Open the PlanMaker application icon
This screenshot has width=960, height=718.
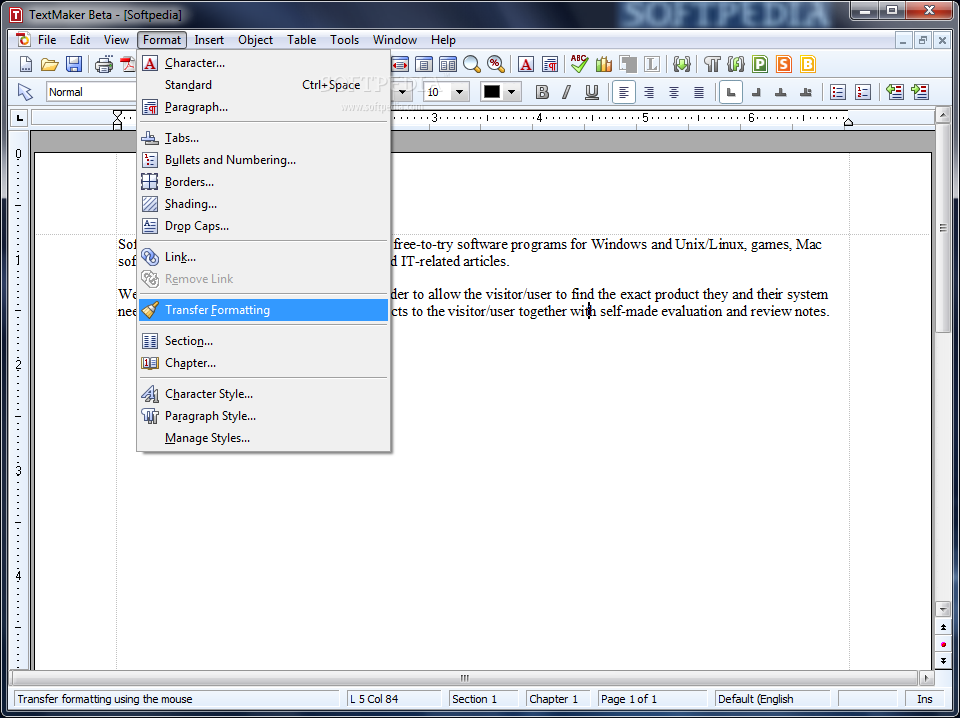click(760, 65)
